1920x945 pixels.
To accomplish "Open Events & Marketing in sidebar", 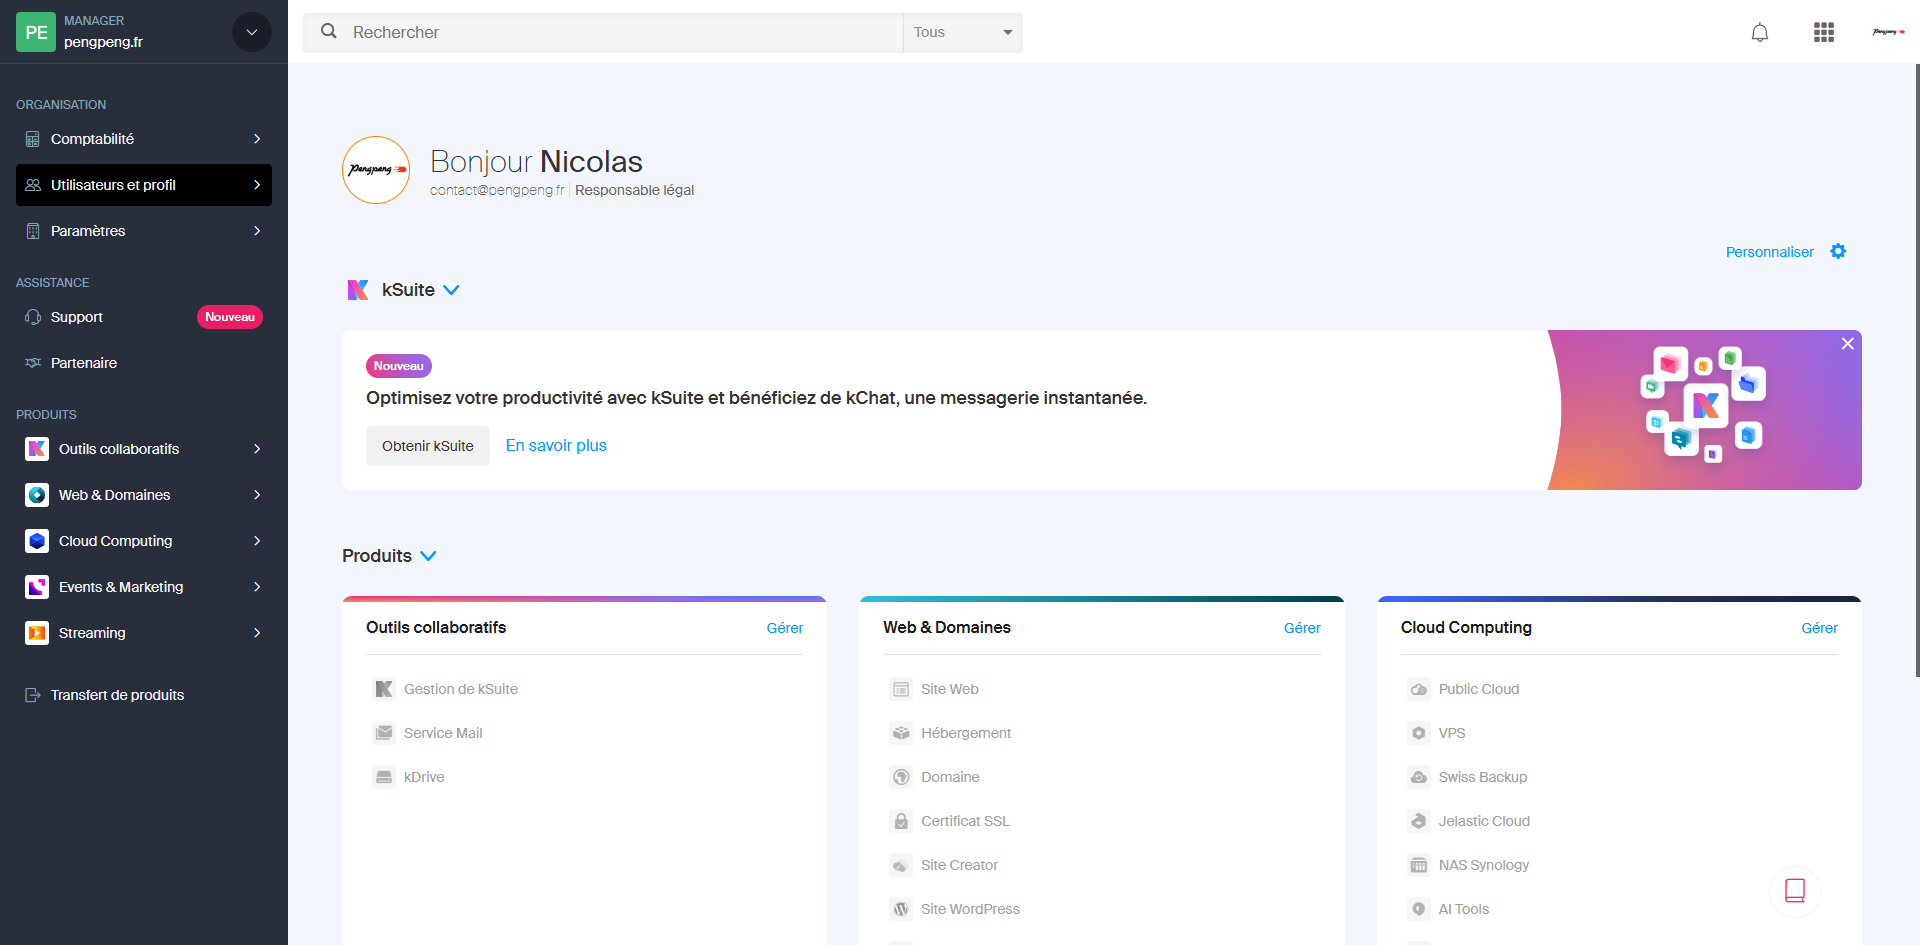I will [x=144, y=587].
